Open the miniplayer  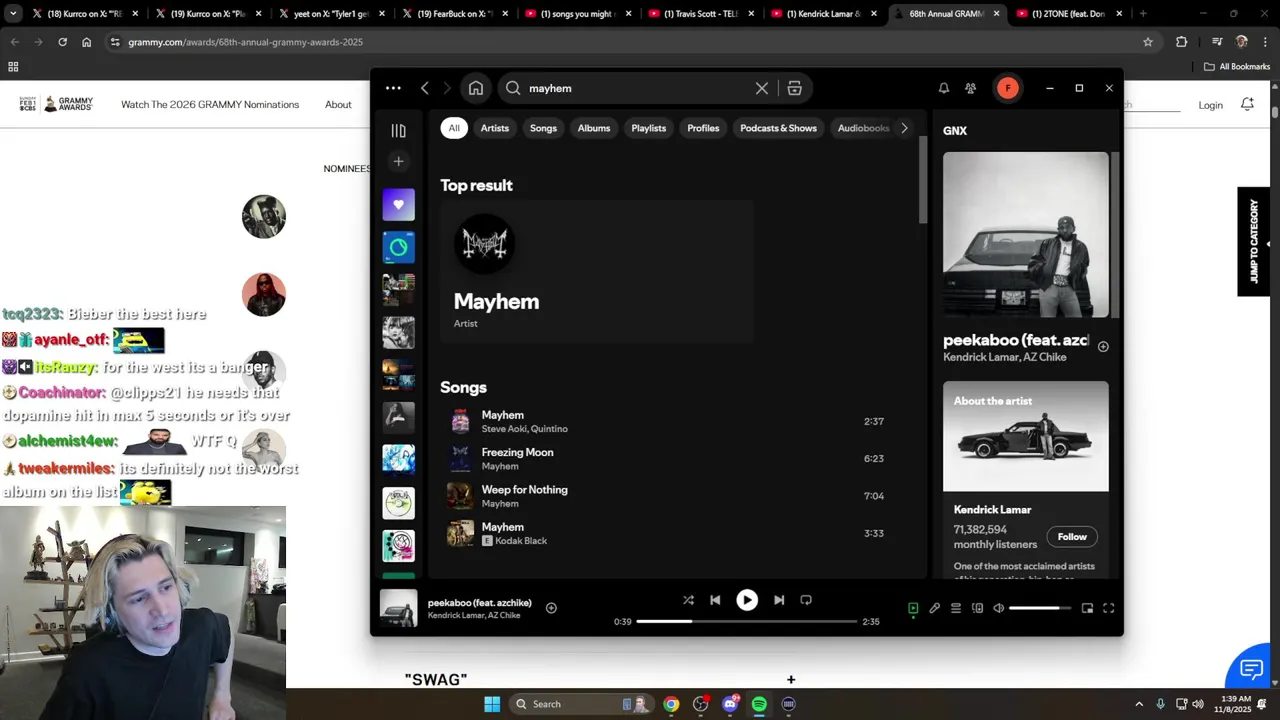tap(1087, 608)
